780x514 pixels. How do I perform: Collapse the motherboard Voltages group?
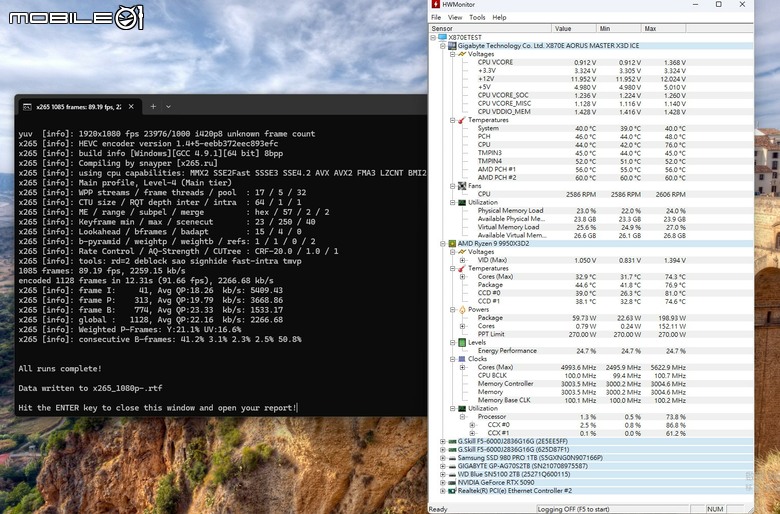tap(453, 54)
